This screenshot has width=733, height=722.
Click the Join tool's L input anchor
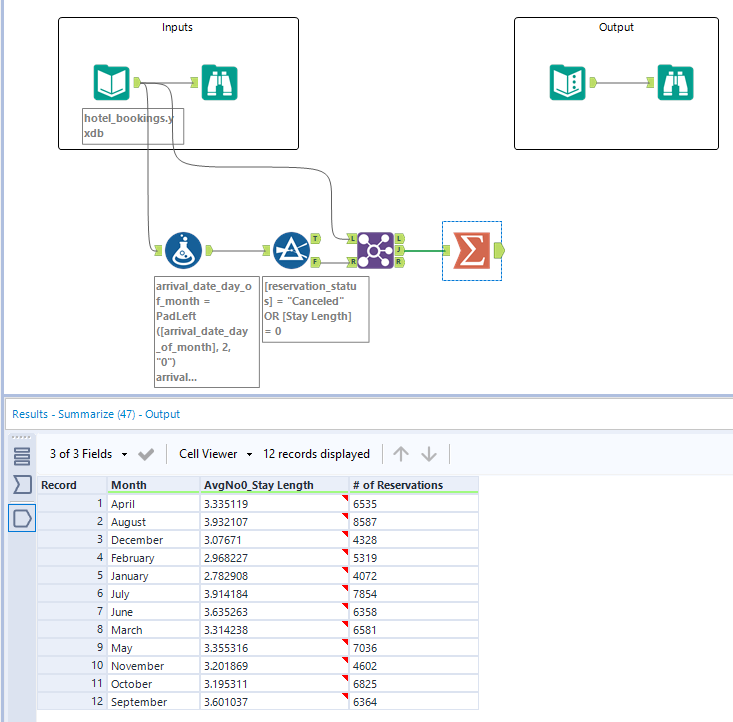(x=352, y=239)
